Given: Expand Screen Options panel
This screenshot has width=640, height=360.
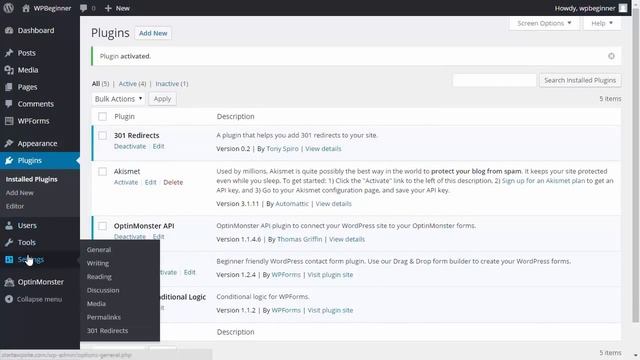Looking at the screenshot, I should (544, 24).
